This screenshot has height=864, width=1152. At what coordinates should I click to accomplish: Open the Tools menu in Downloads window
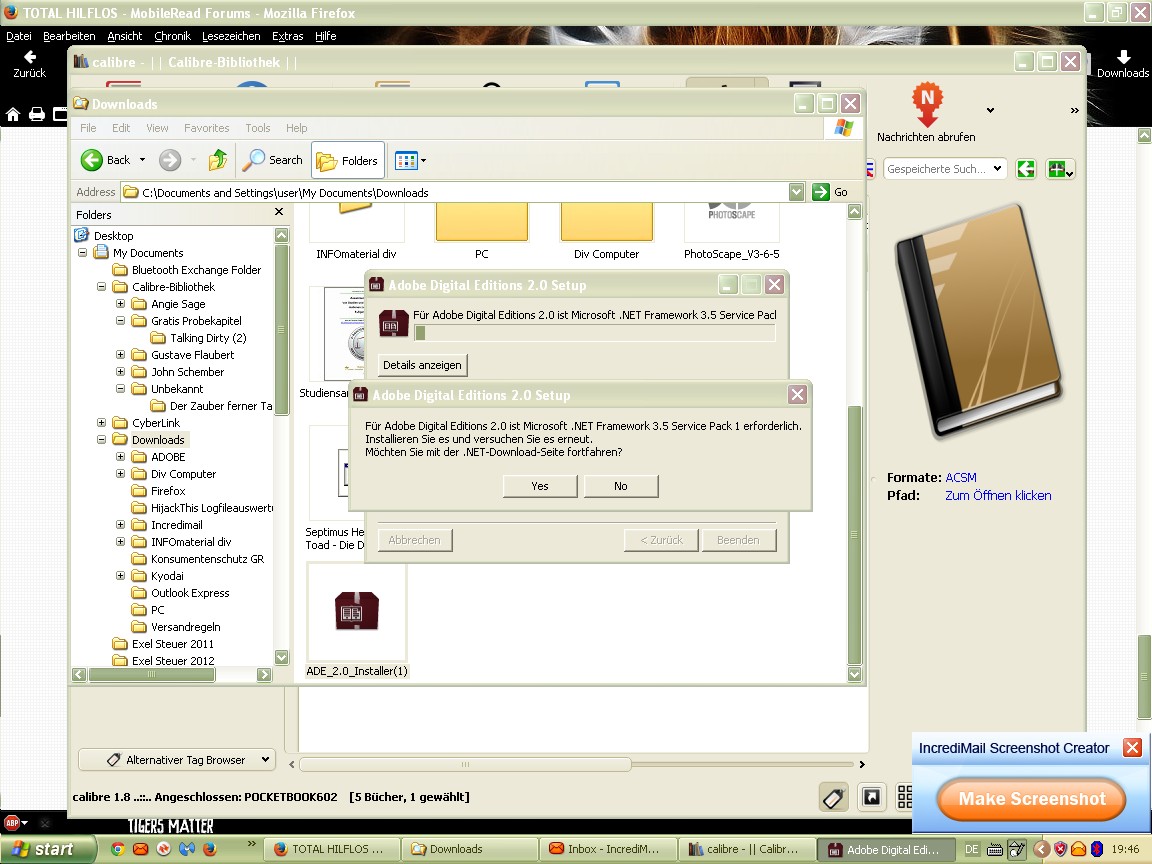pos(258,128)
